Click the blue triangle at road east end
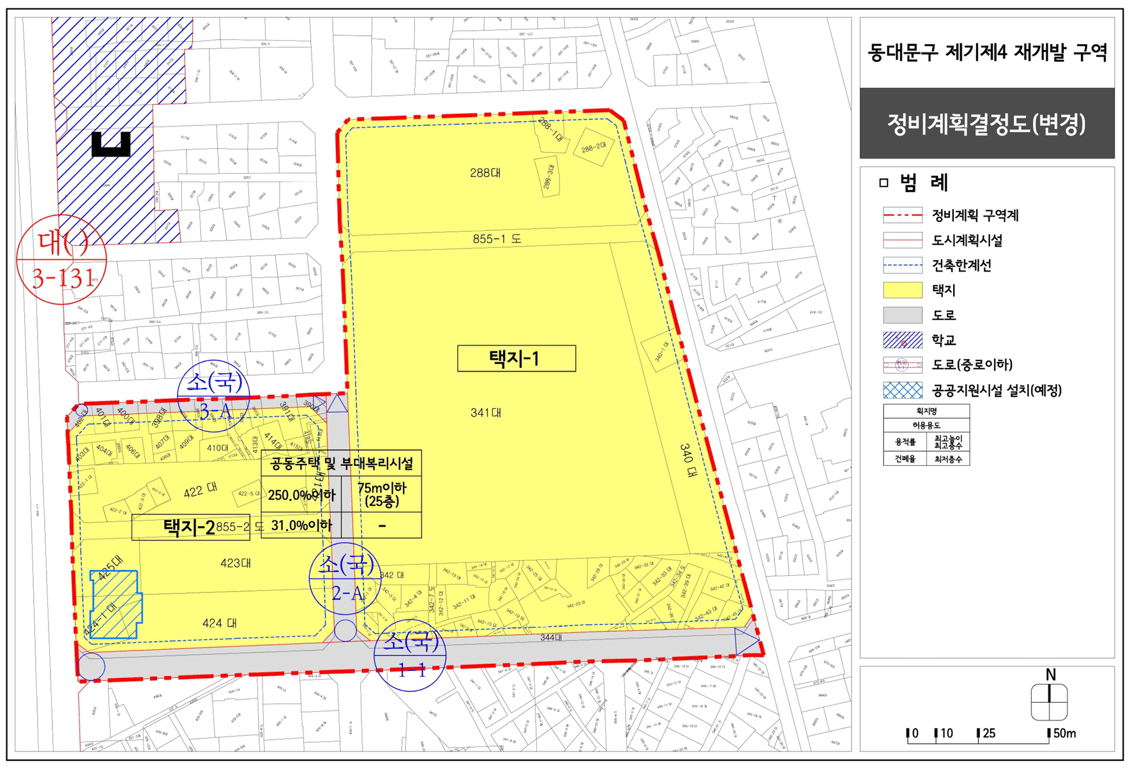The height and width of the screenshot is (768, 1130). [x=747, y=641]
